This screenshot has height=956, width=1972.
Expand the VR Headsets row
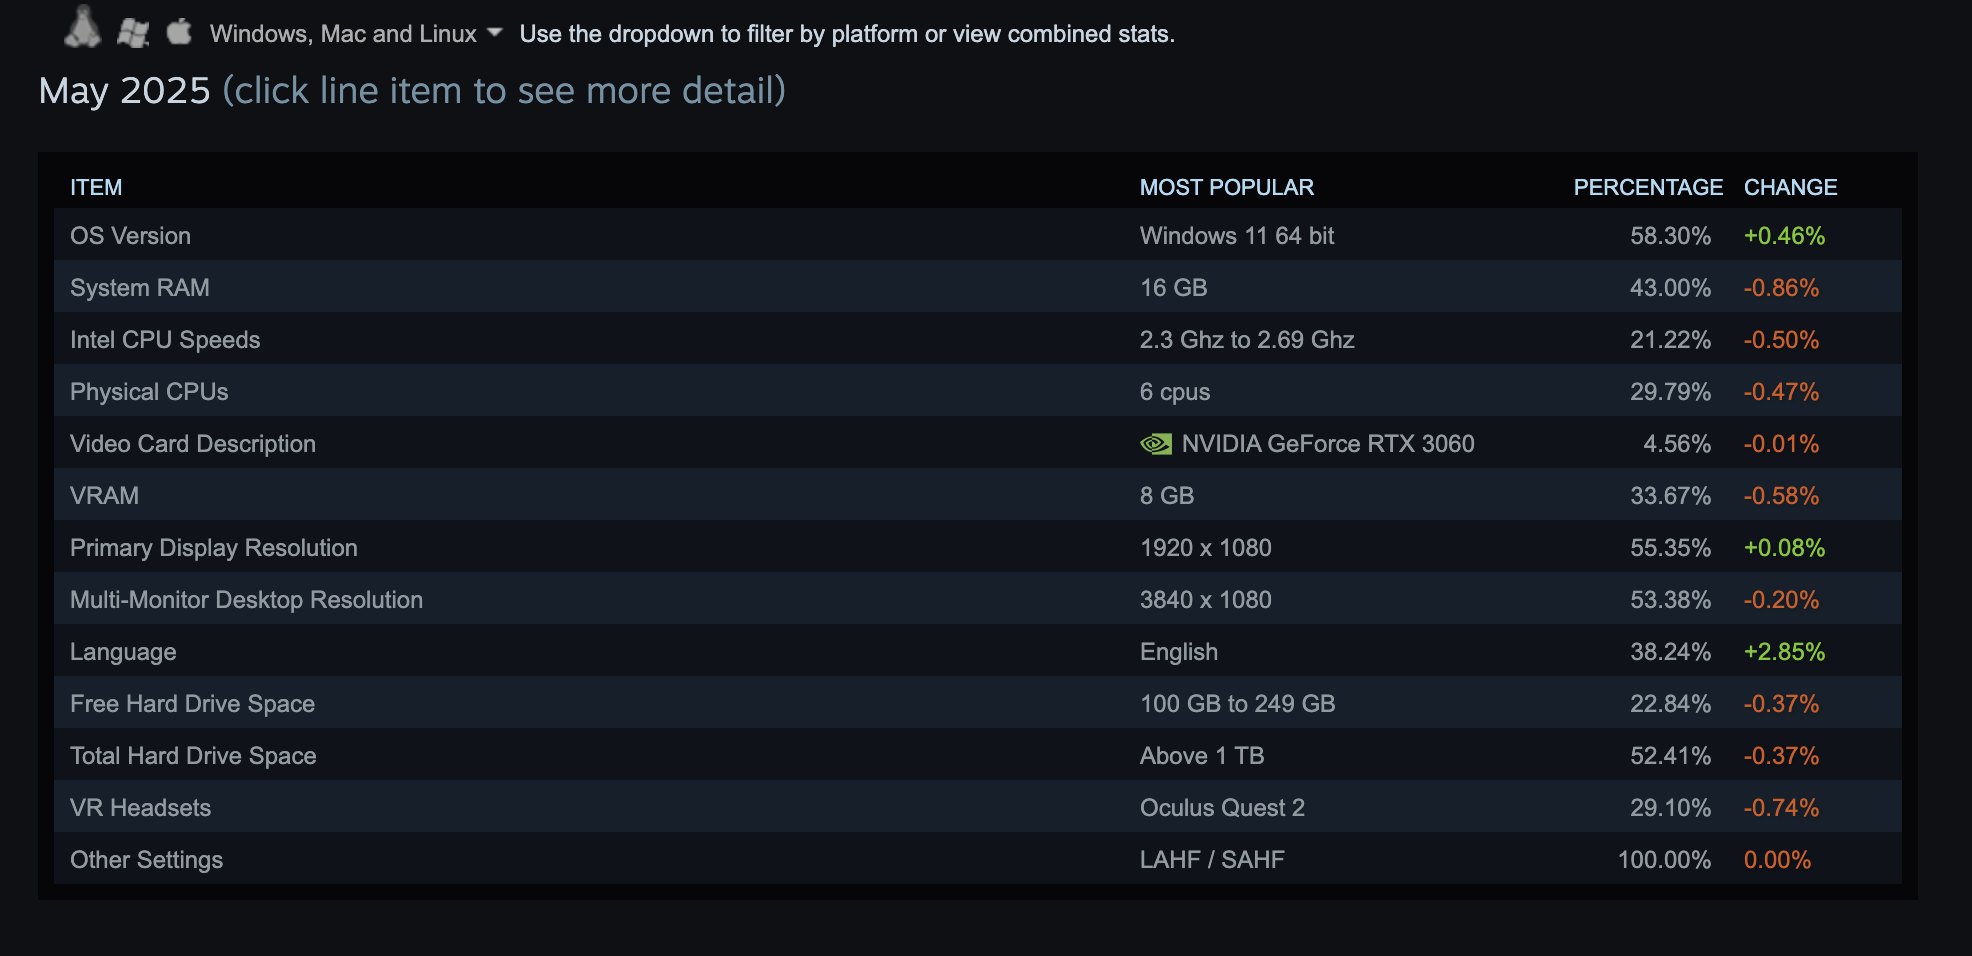(978, 807)
